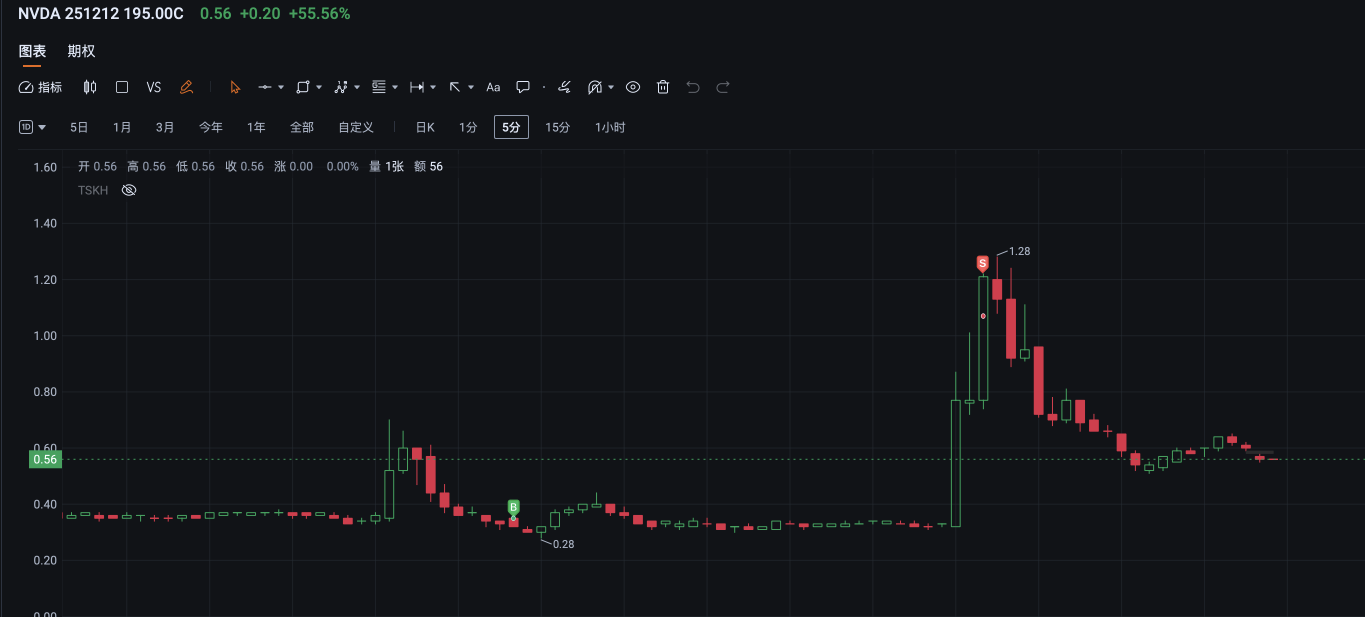Viewport: 1365px width, 617px height.
Task: Expand the line tool dropdown arrow
Action: [281, 87]
